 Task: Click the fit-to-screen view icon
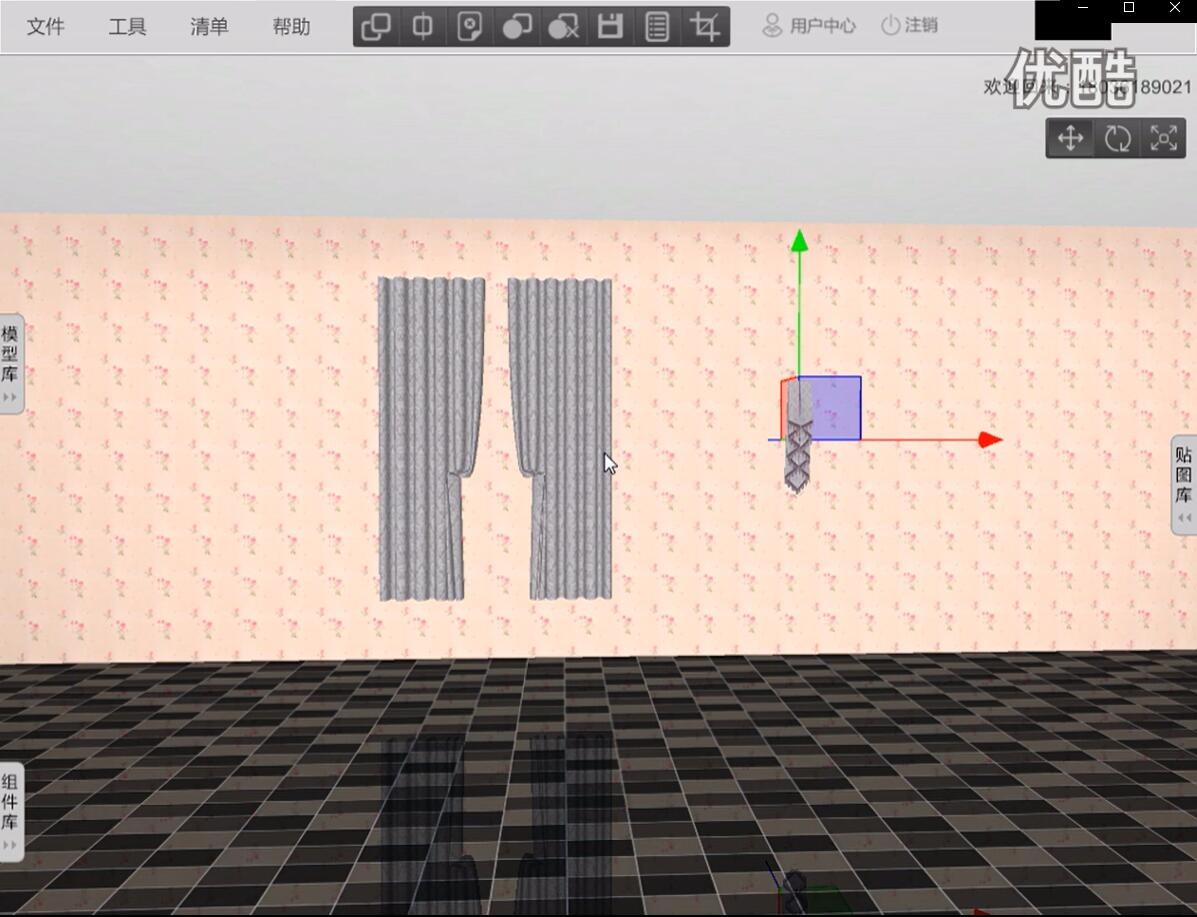click(x=1163, y=138)
